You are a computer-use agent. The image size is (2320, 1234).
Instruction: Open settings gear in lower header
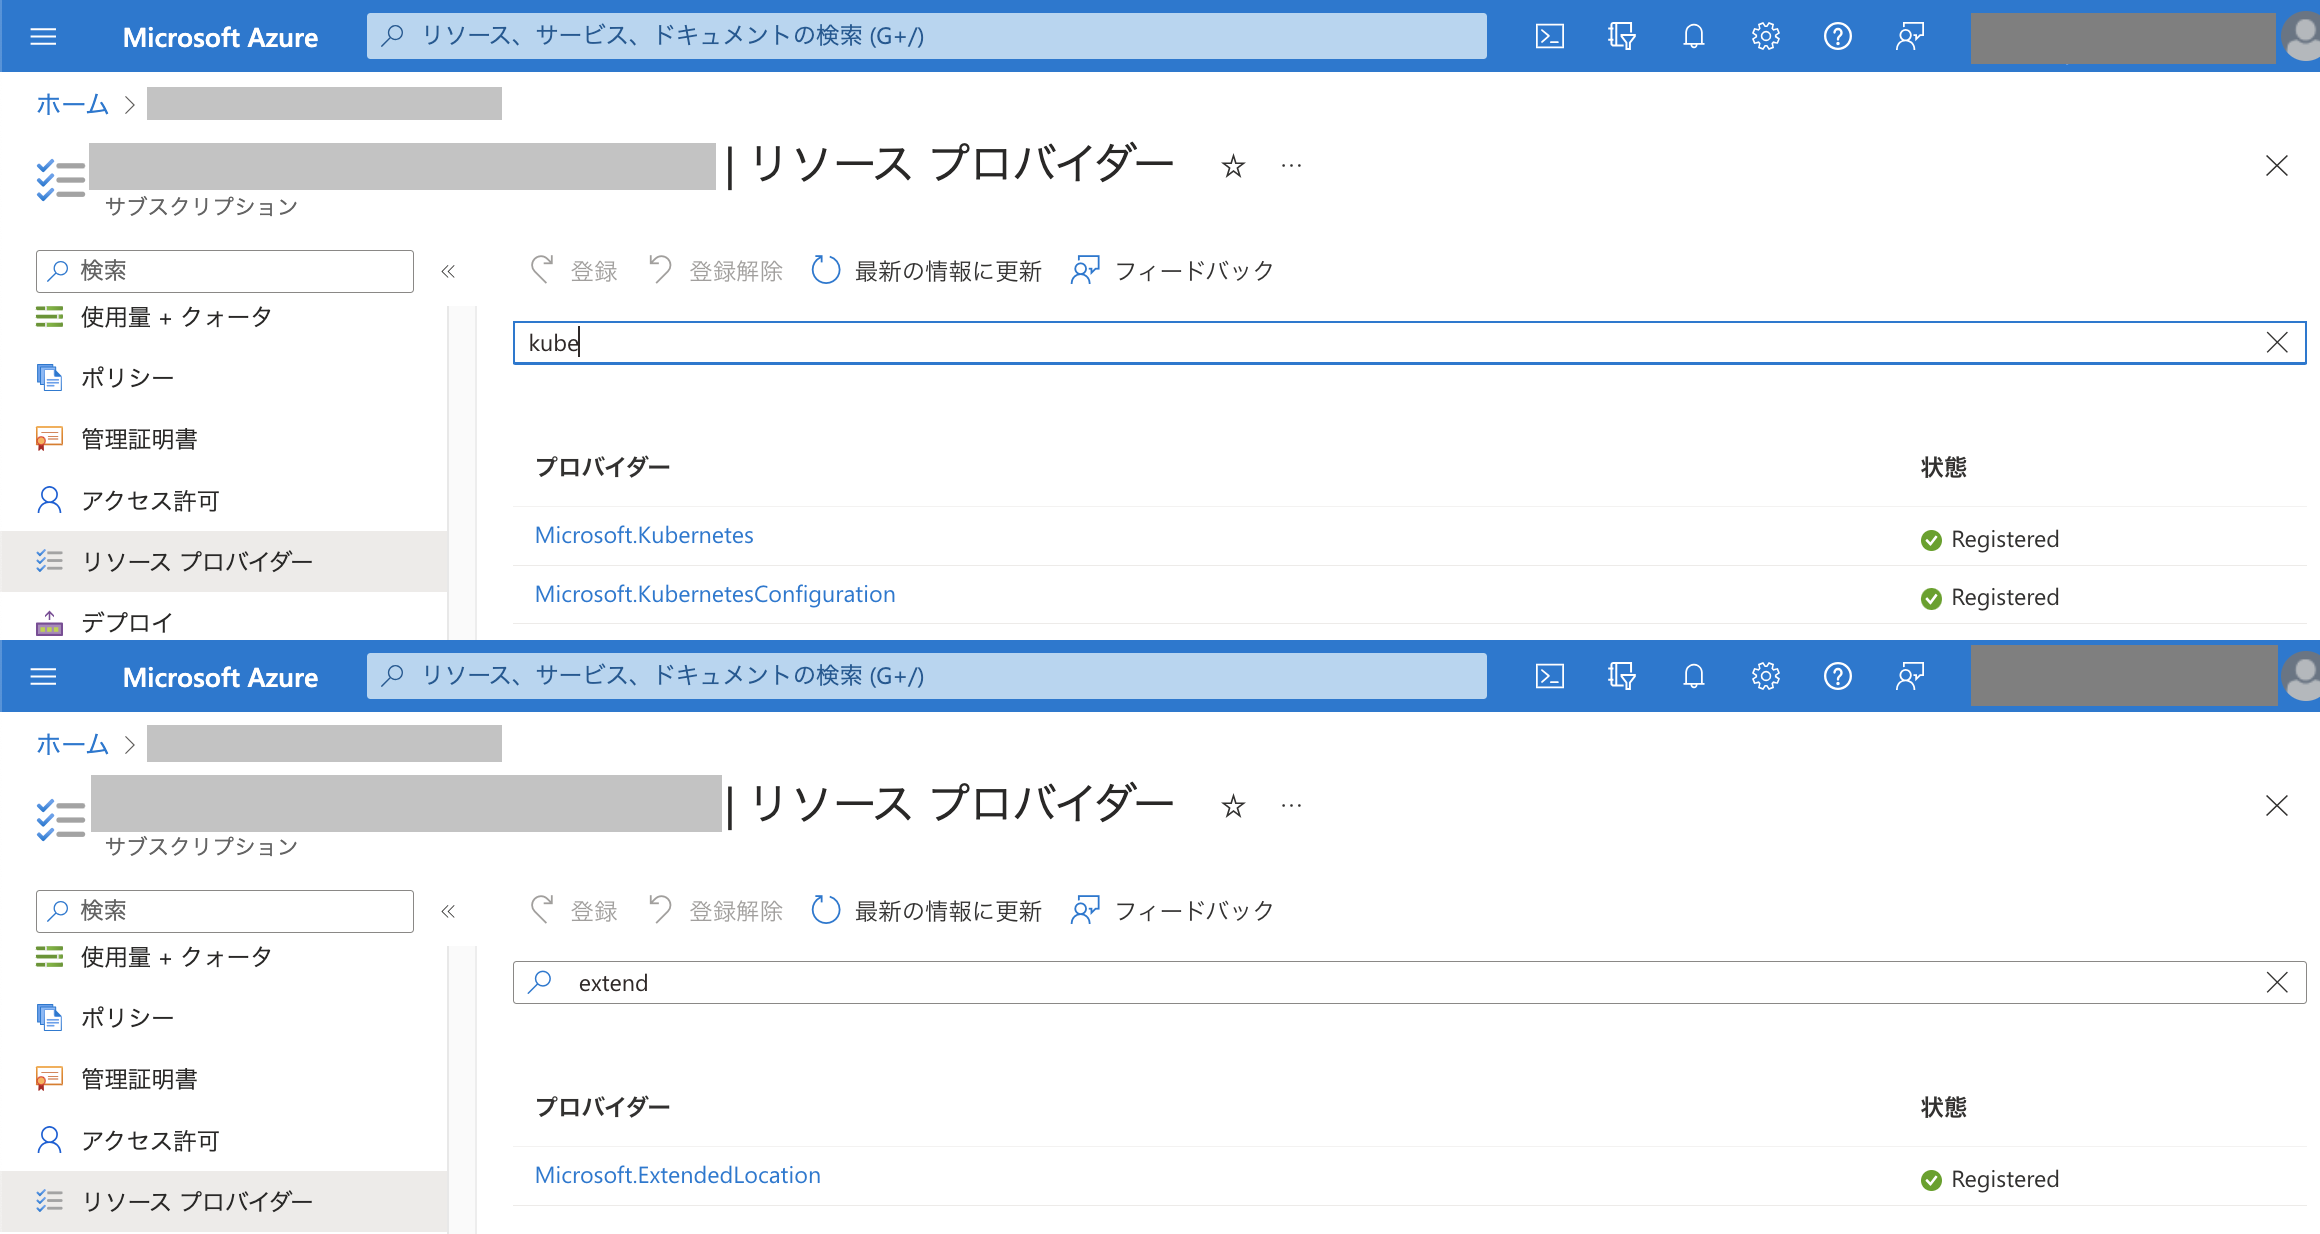[x=1765, y=677]
